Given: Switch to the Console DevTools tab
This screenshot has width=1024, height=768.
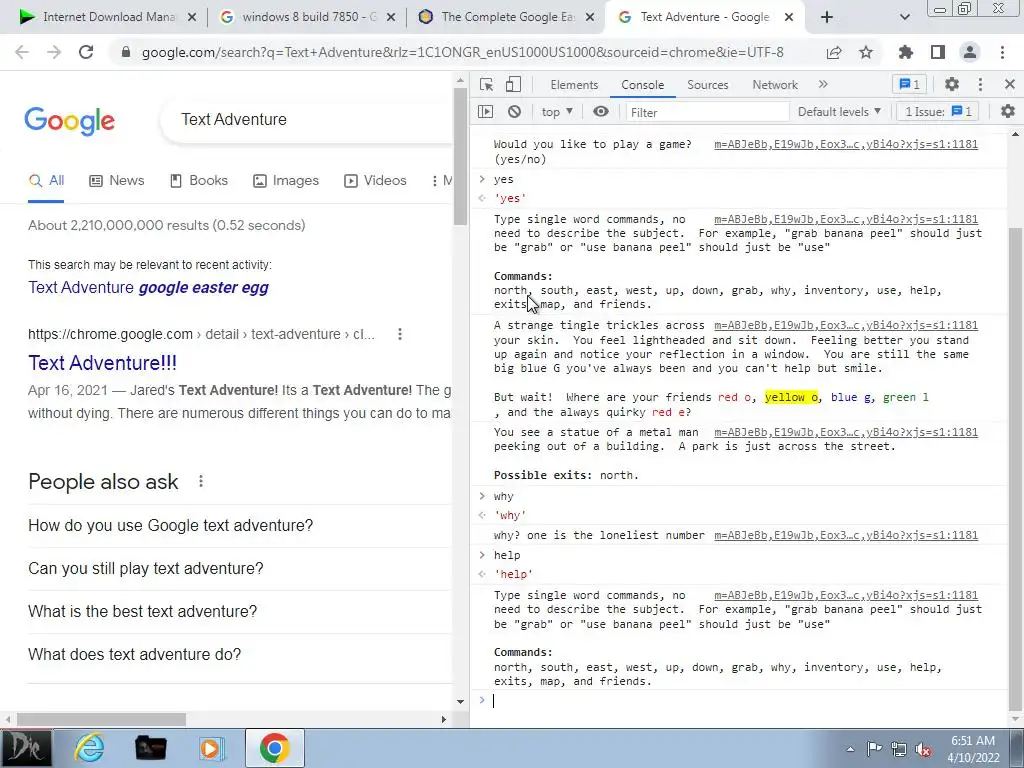Looking at the screenshot, I should tap(643, 85).
